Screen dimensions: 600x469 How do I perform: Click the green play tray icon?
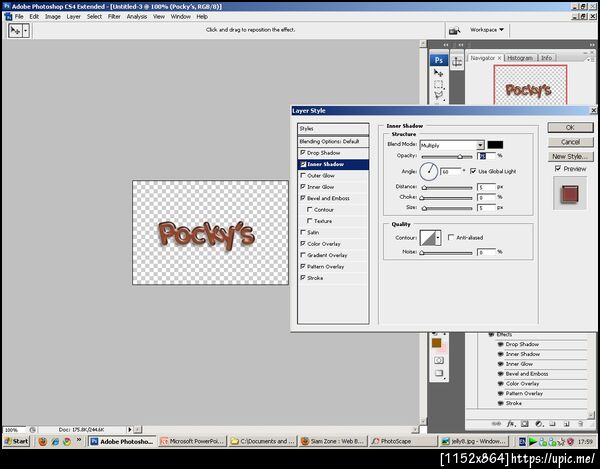tap(532, 441)
